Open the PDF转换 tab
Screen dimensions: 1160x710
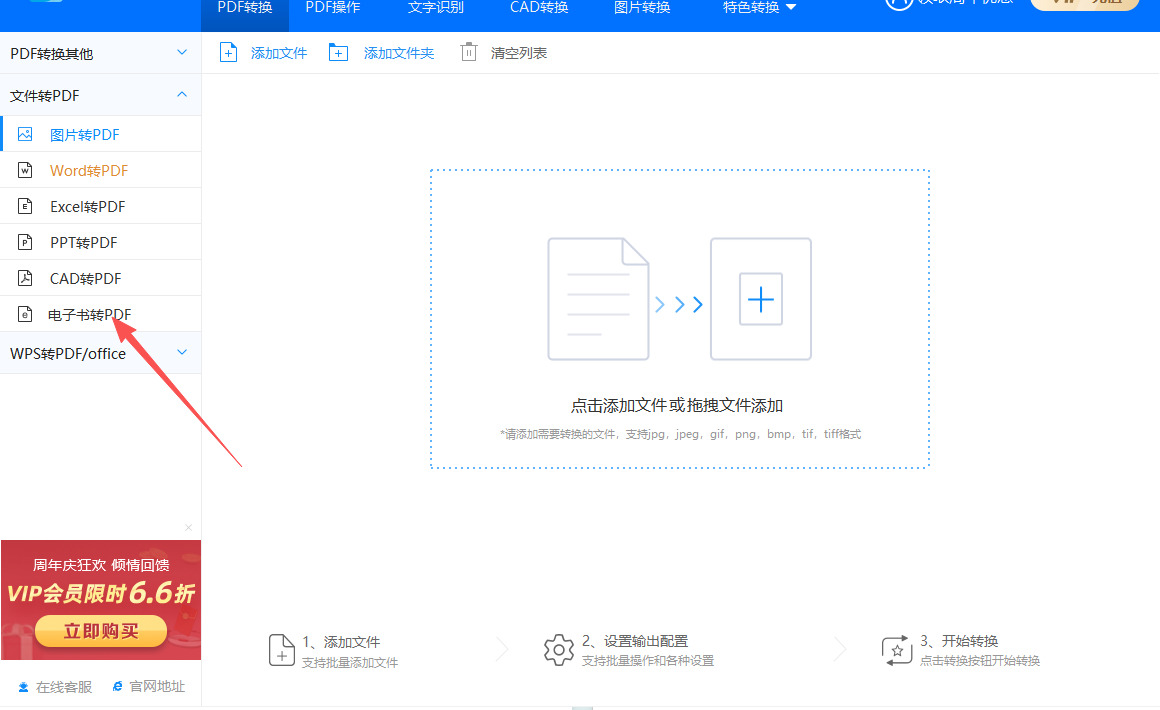pyautogui.click(x=245, y=8)
